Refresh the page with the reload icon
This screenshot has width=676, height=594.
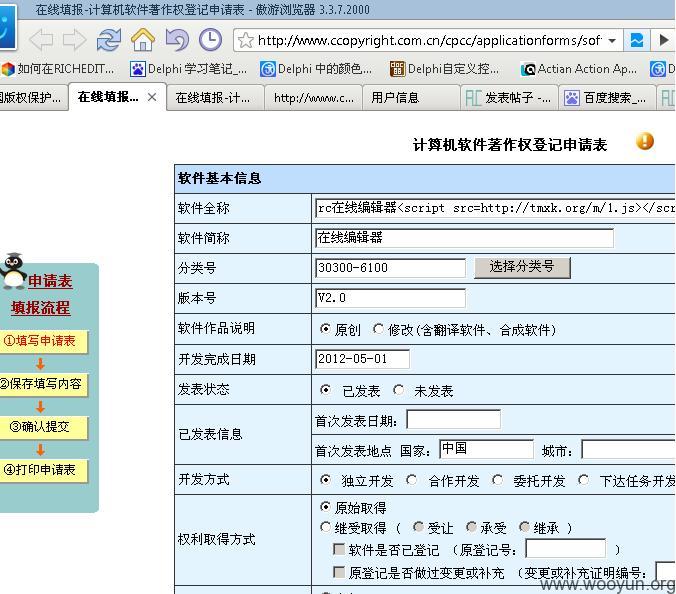(108, 40)
